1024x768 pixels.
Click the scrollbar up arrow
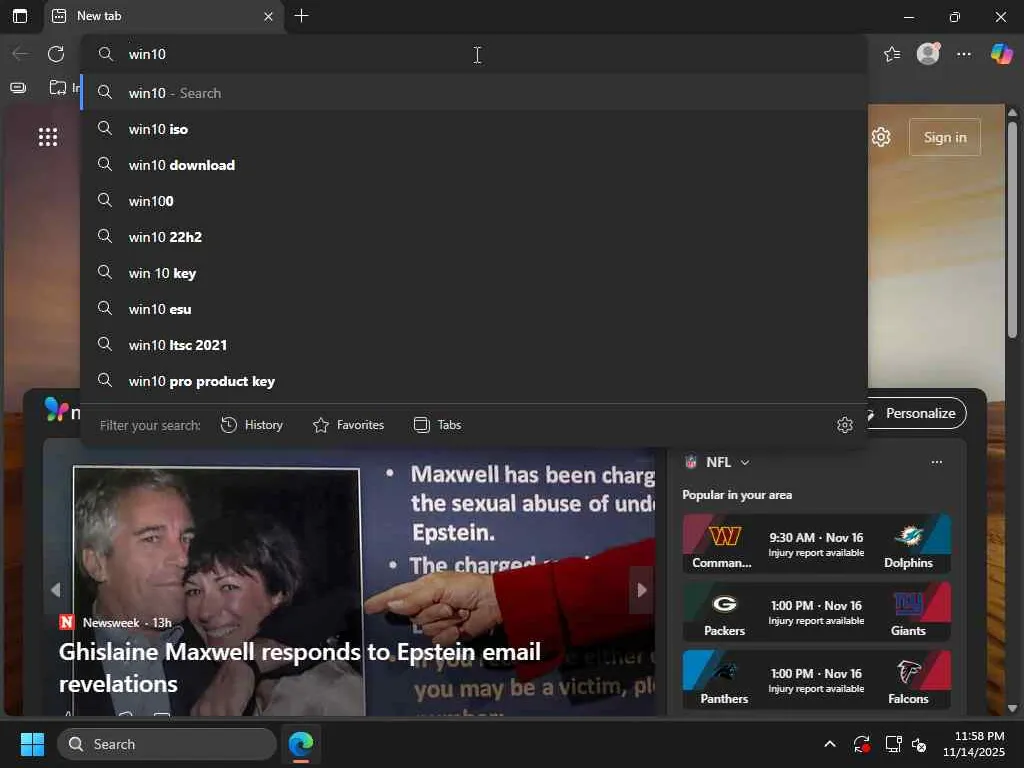click(1012, 113)
